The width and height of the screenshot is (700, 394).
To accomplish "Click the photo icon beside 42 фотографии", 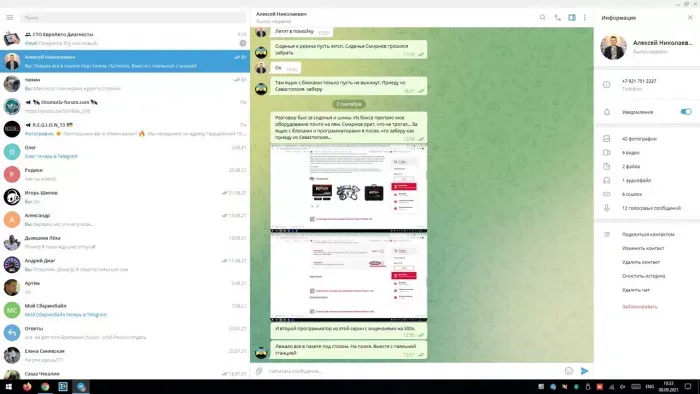I will click(606, 139).
